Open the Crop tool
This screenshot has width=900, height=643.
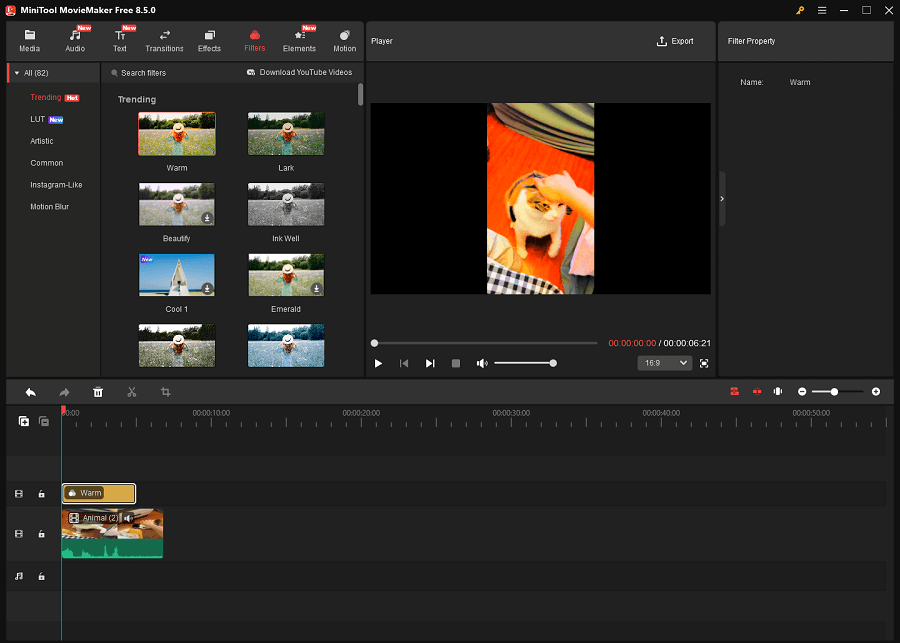165,392
